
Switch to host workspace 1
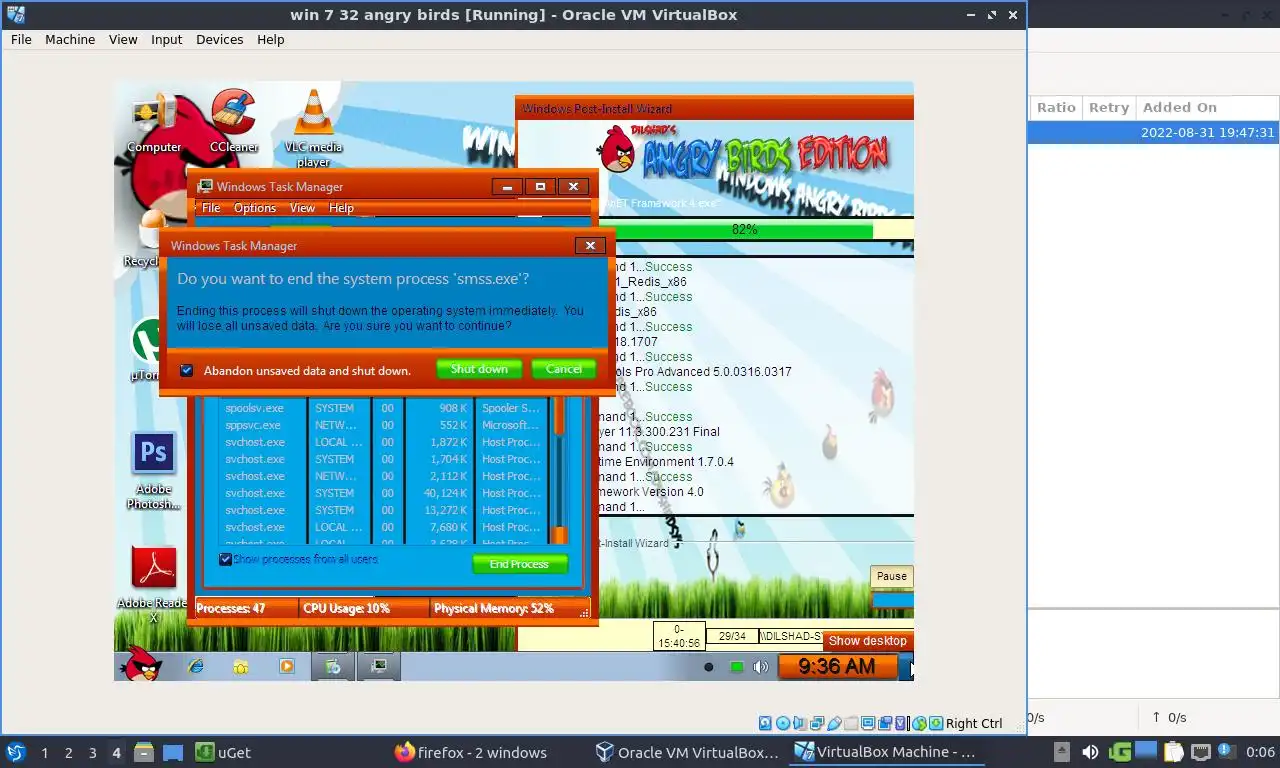click(44, 752)
